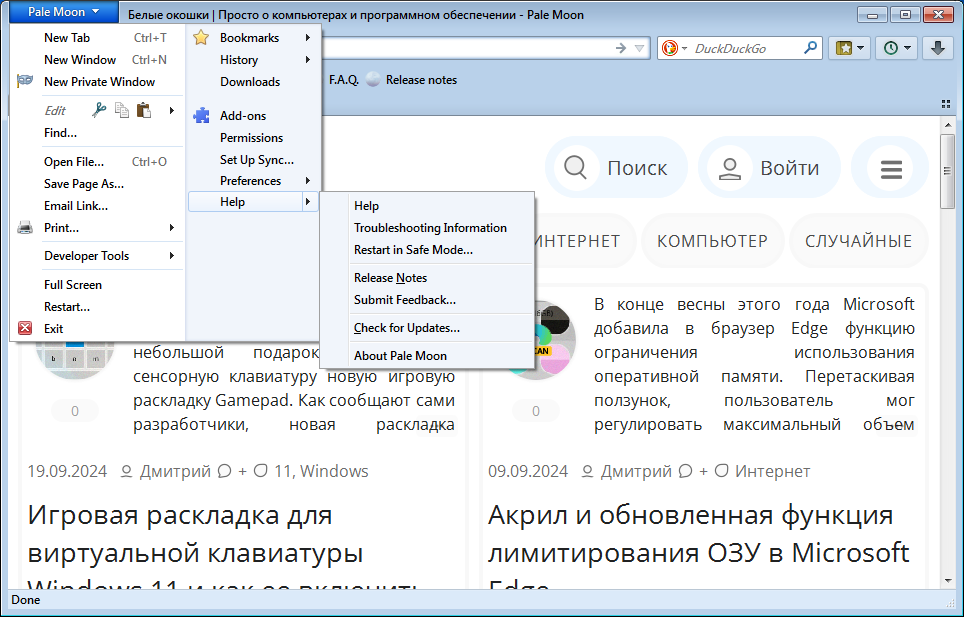Click the F.A.Q. bookmark link
The height and width of the screenshot is (617, 964).
(344, 80)
